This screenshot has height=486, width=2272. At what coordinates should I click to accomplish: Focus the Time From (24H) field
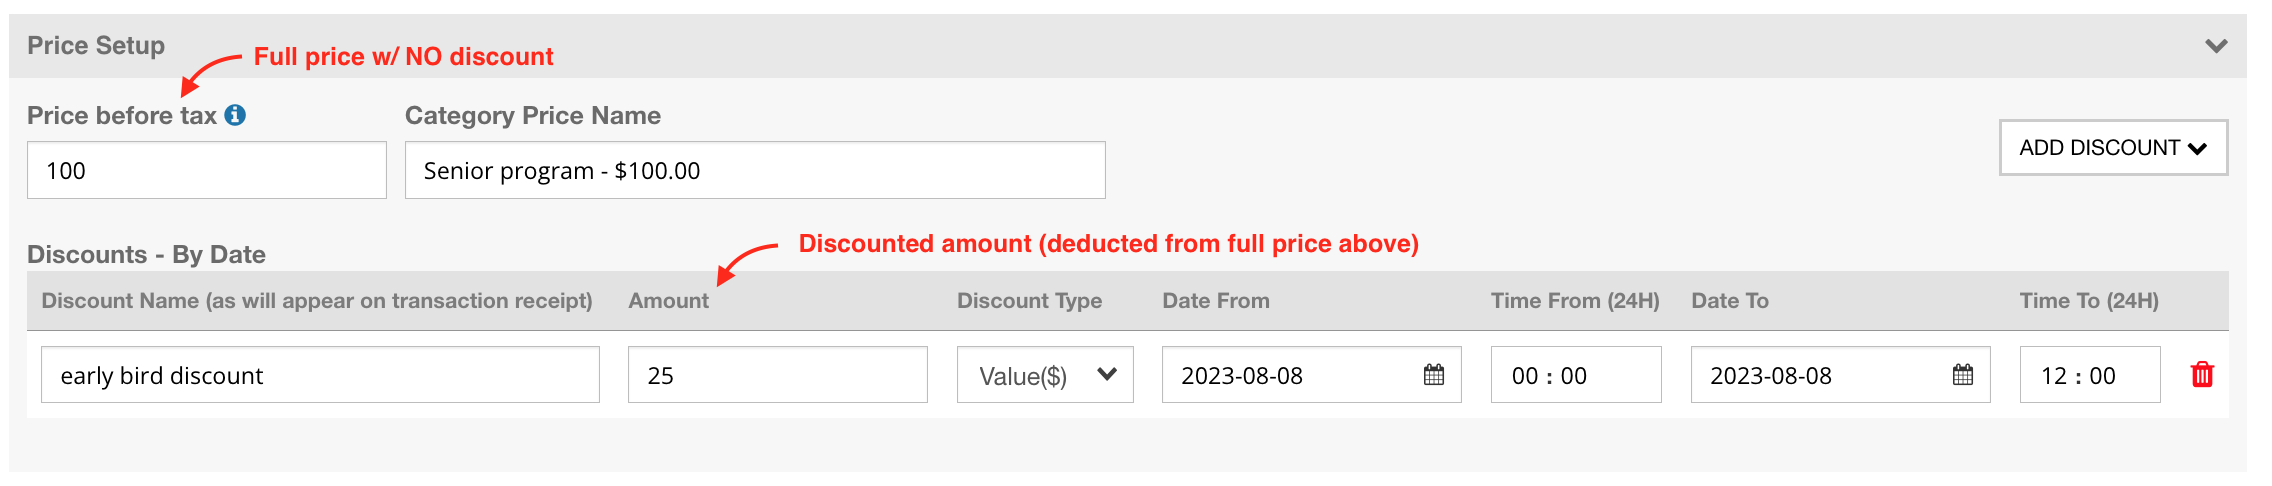pos(1575,375)
